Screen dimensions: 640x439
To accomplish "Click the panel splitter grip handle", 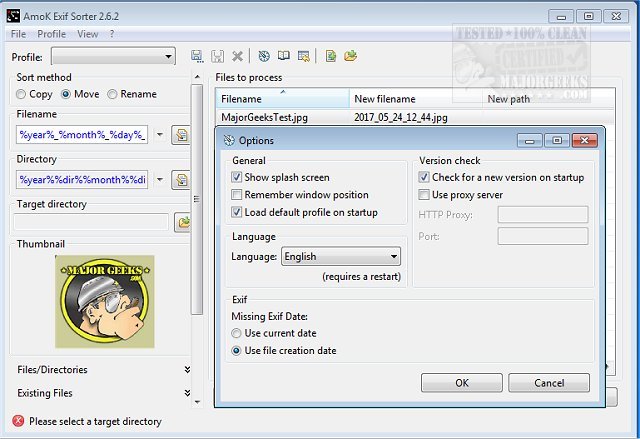I will pyautogui.click(x=197, y=199).
